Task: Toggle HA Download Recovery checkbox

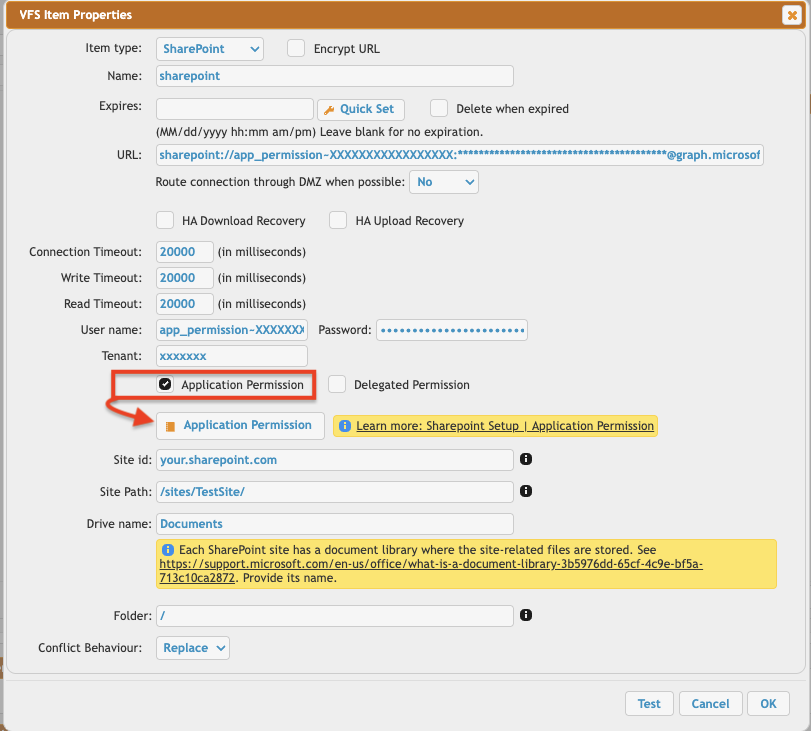Action: pos(165,220)
